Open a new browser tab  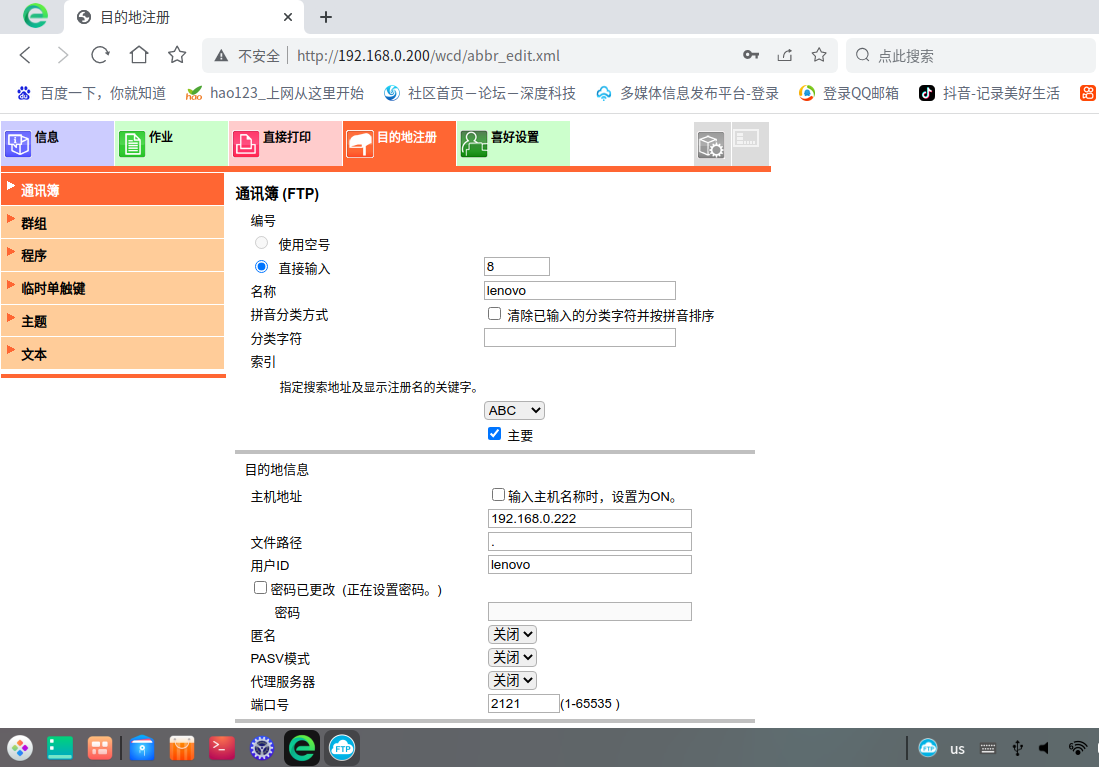(x=326, y=17)
